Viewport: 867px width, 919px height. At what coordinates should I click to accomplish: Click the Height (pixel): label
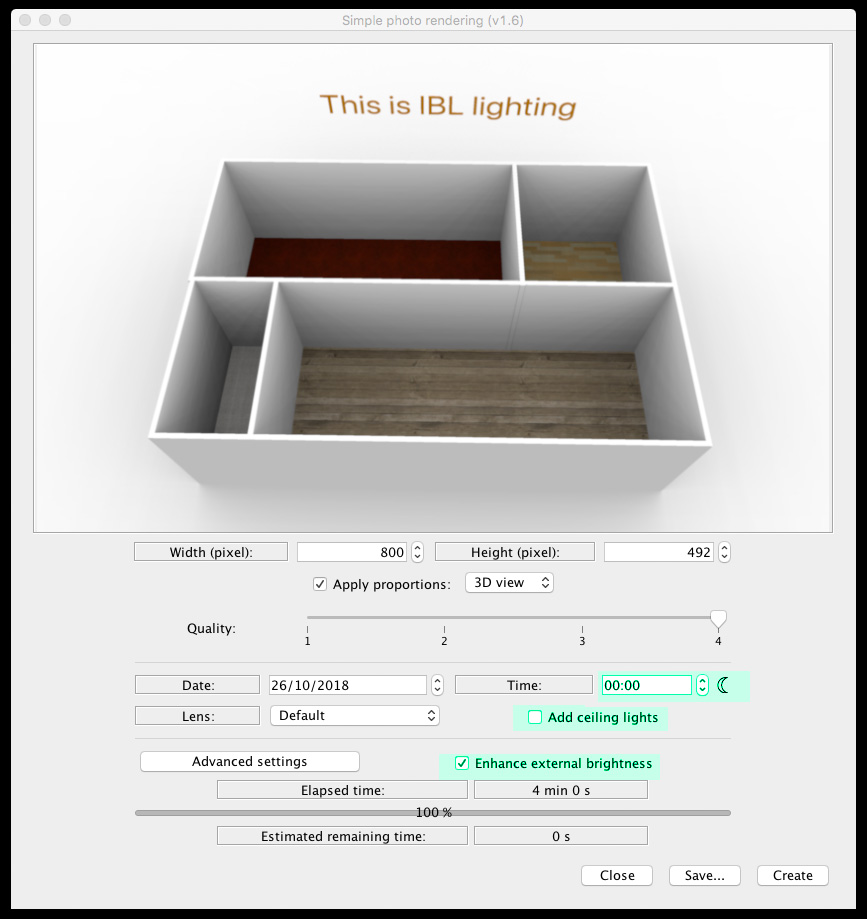(x=515, y=552)
